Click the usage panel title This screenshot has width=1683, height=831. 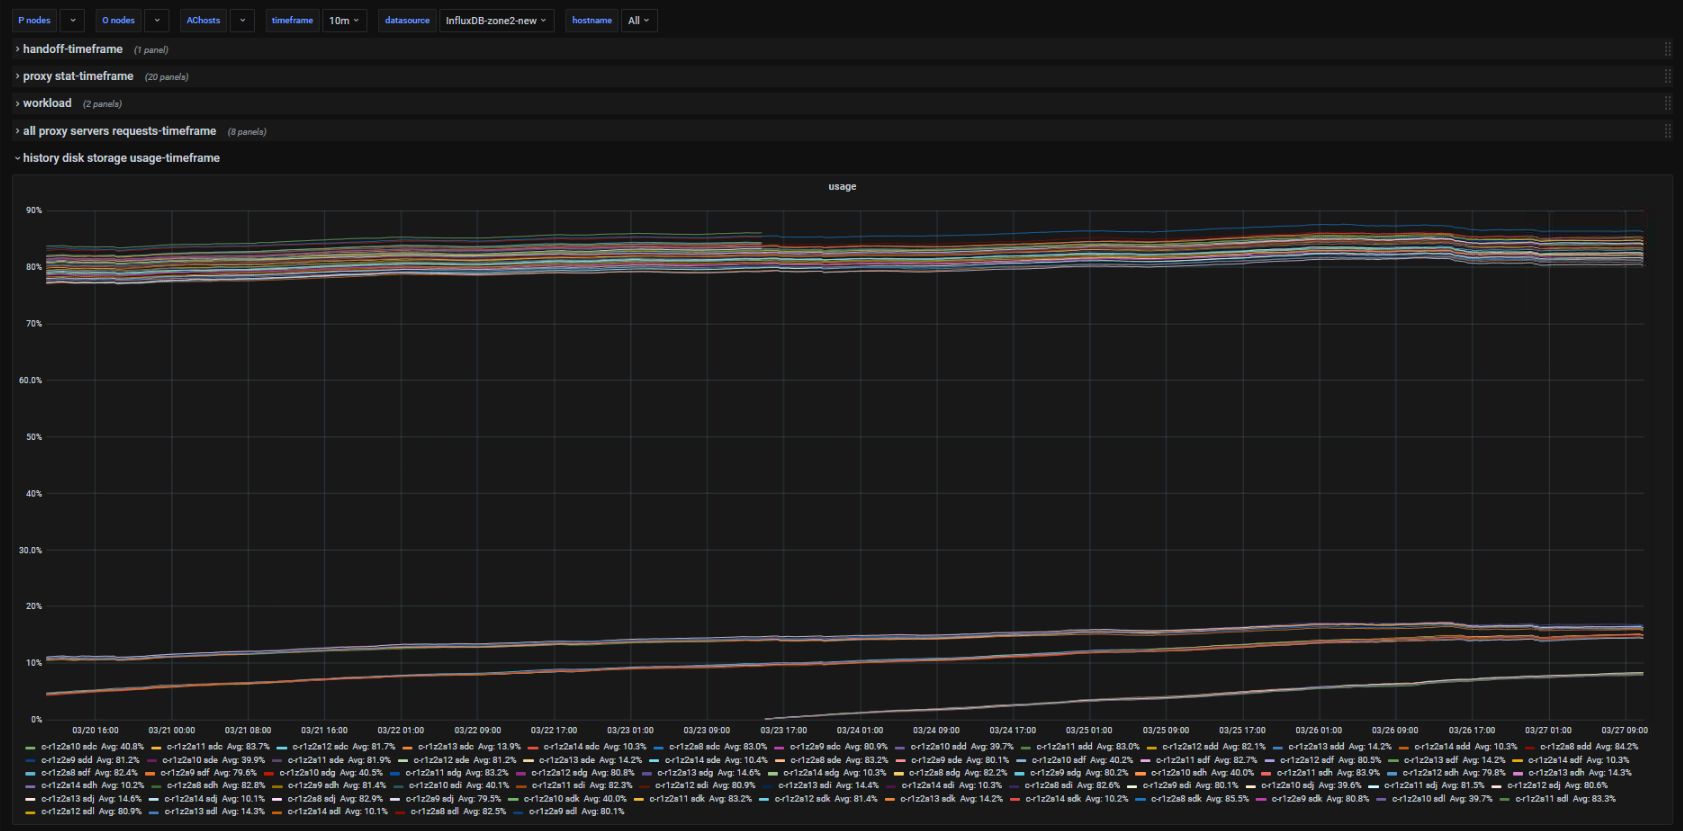(x=842, y=186)
